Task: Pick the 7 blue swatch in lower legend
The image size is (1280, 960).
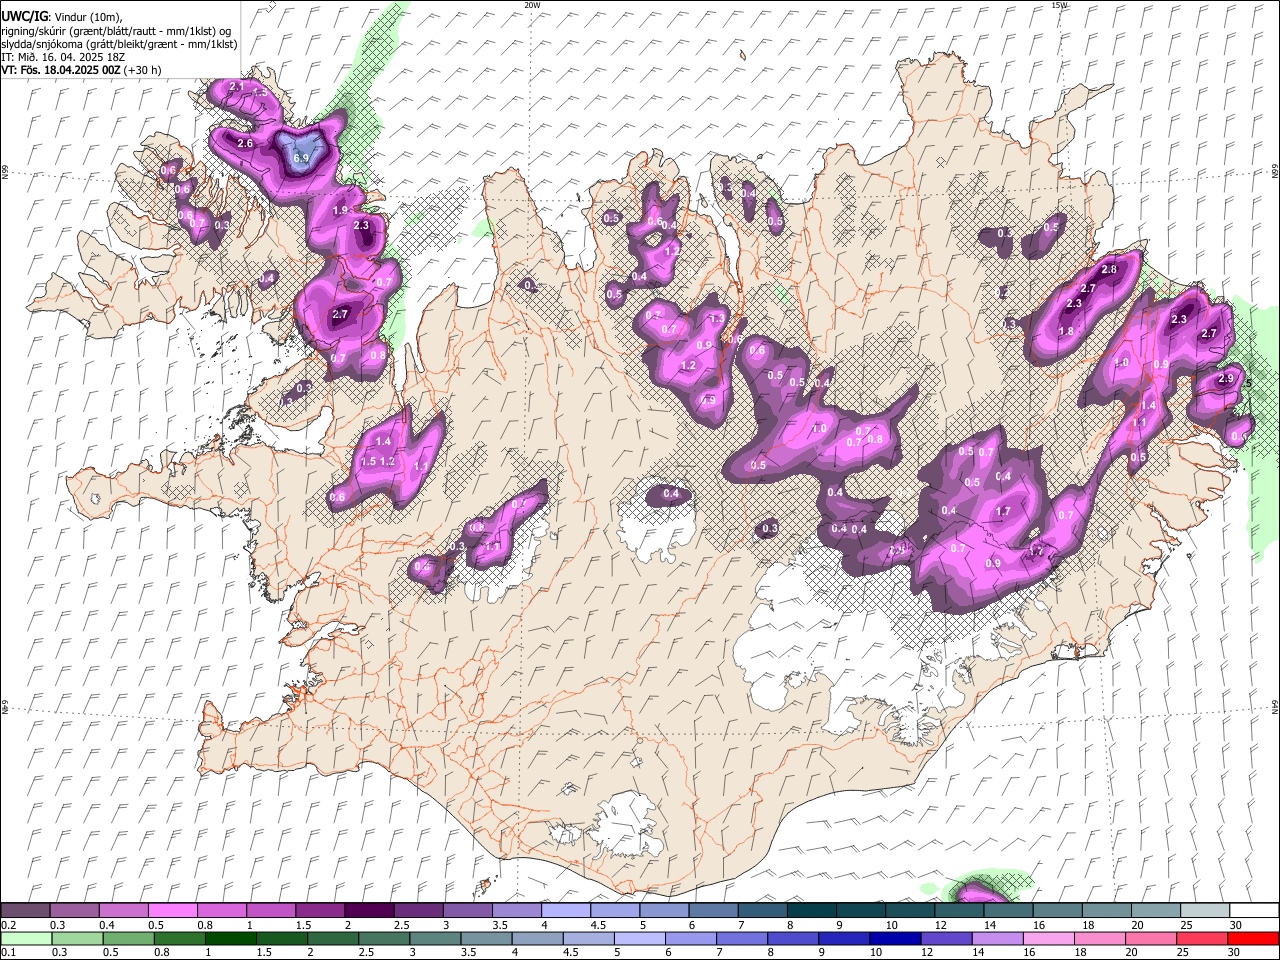Action: click(741, 938)
